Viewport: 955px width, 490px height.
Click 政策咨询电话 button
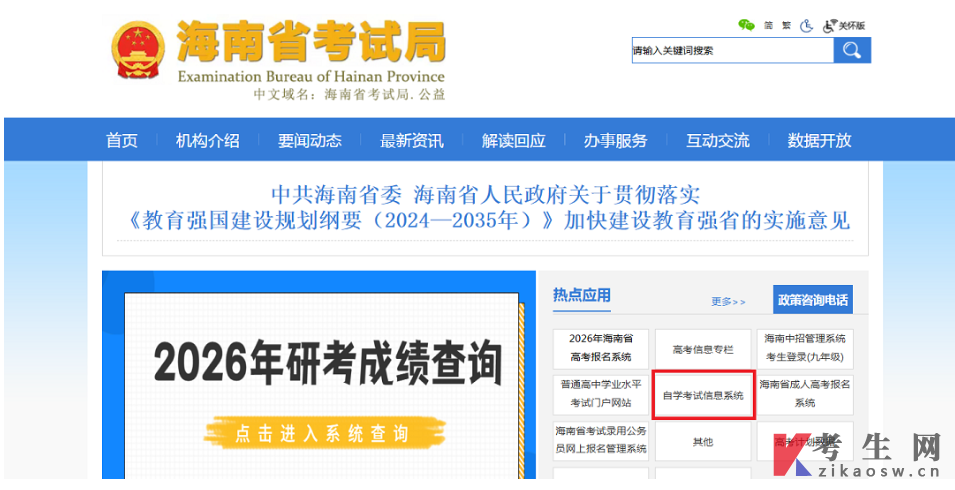point(812,299)
